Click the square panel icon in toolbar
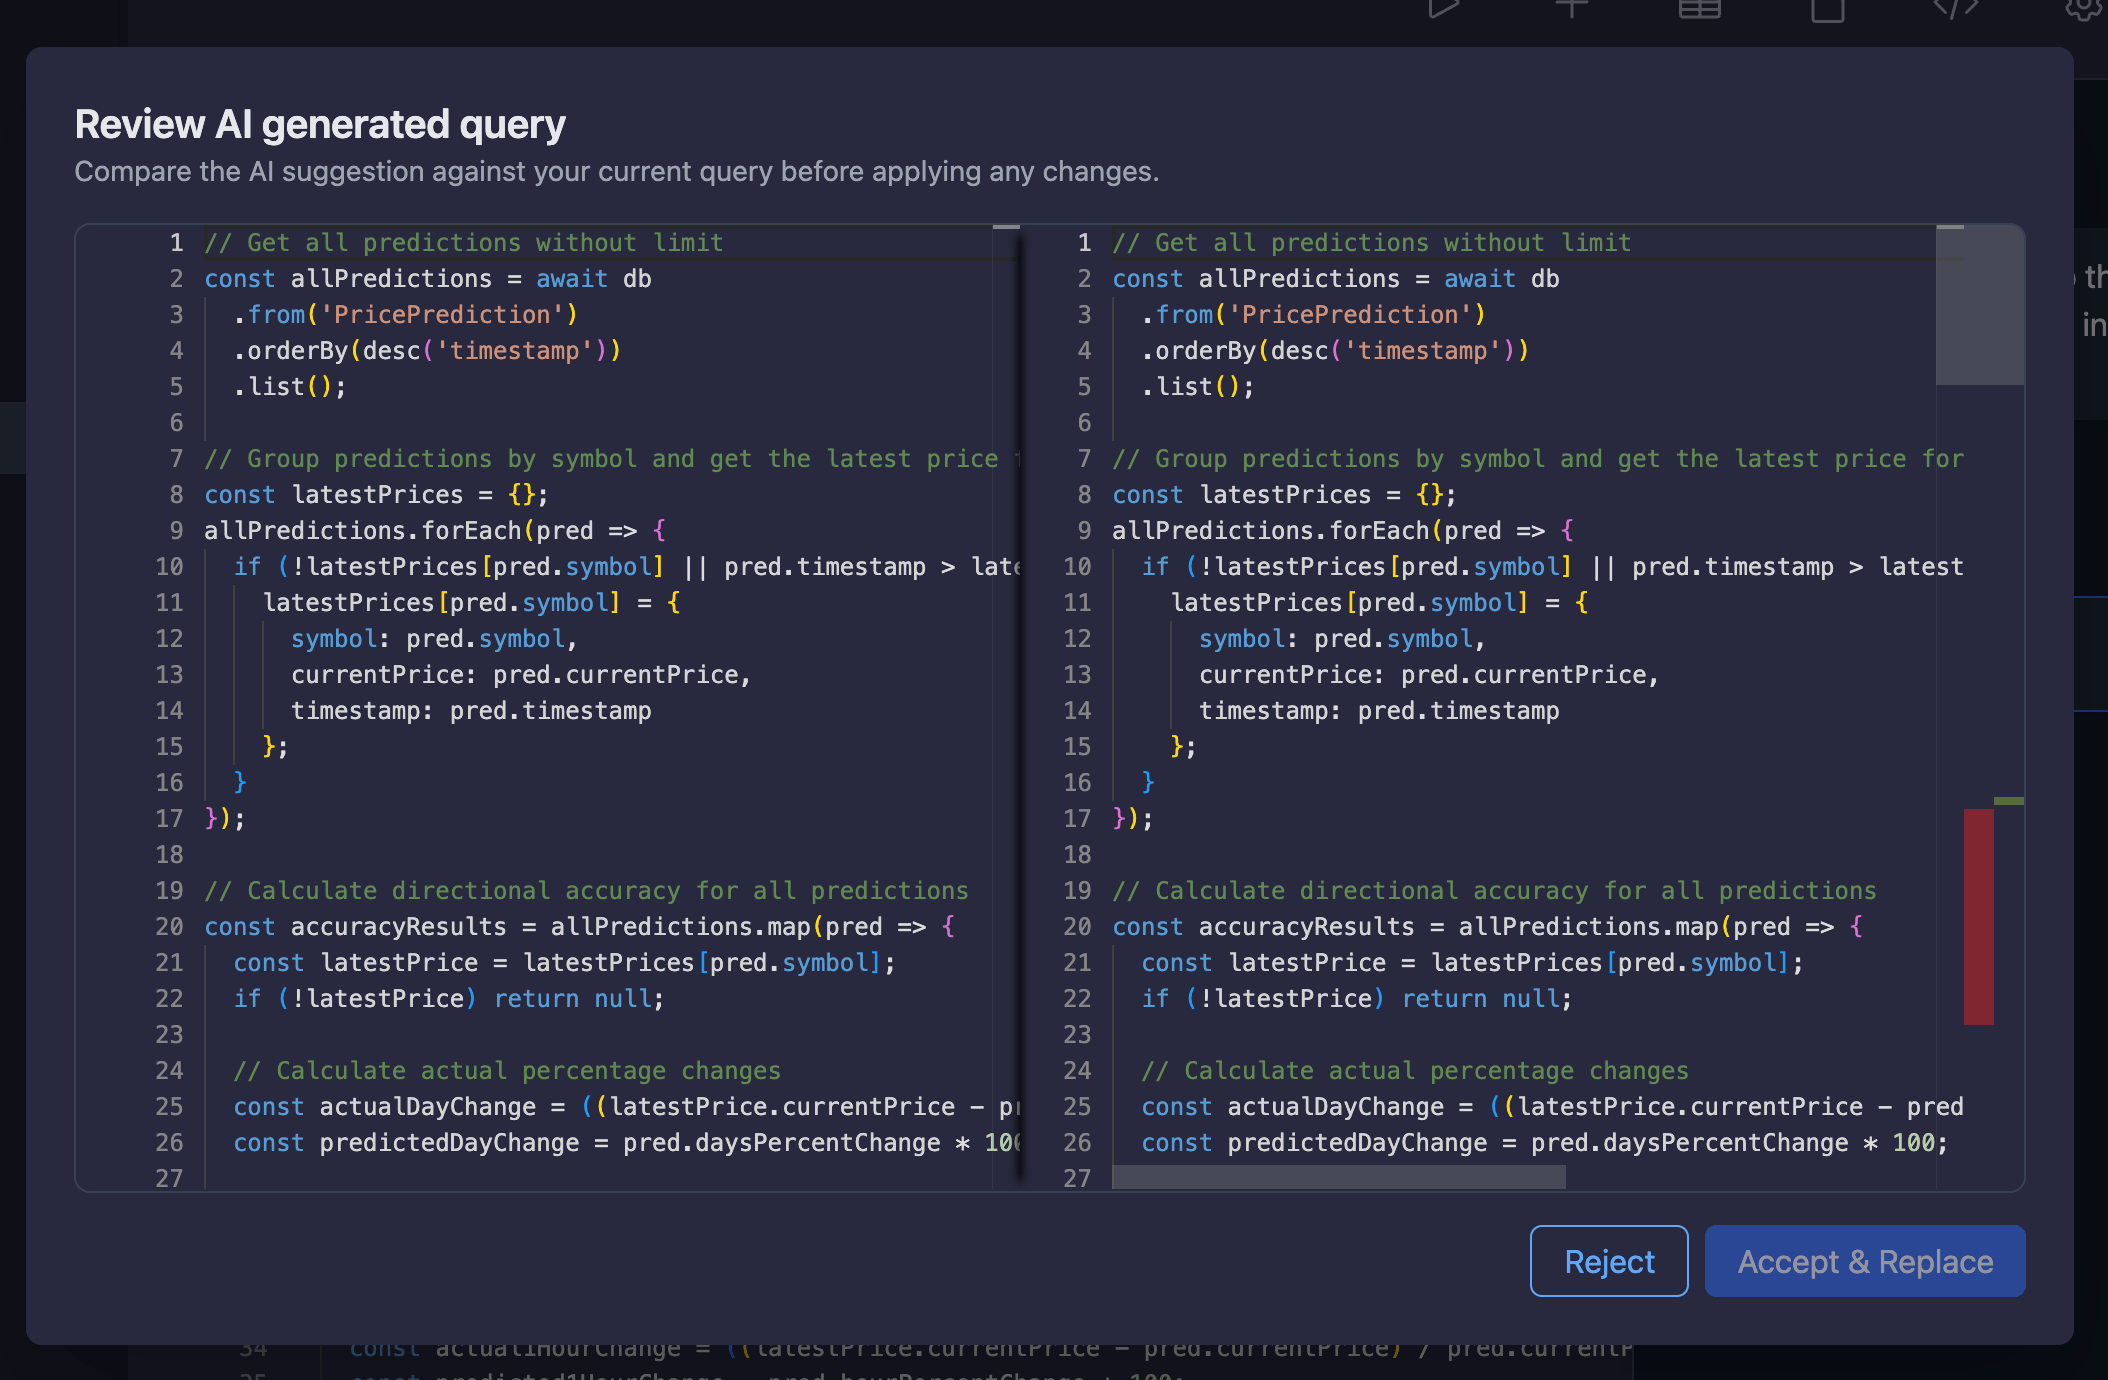The height and width of the screenshot is (1380, 2108). tap(1827, 10)
